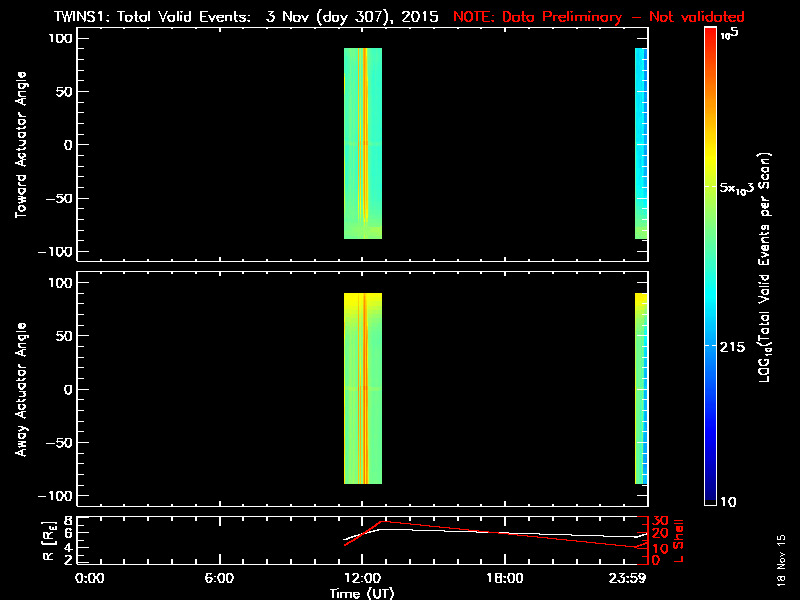Select the "0:00" time tick label

click(x=90, y=578)
